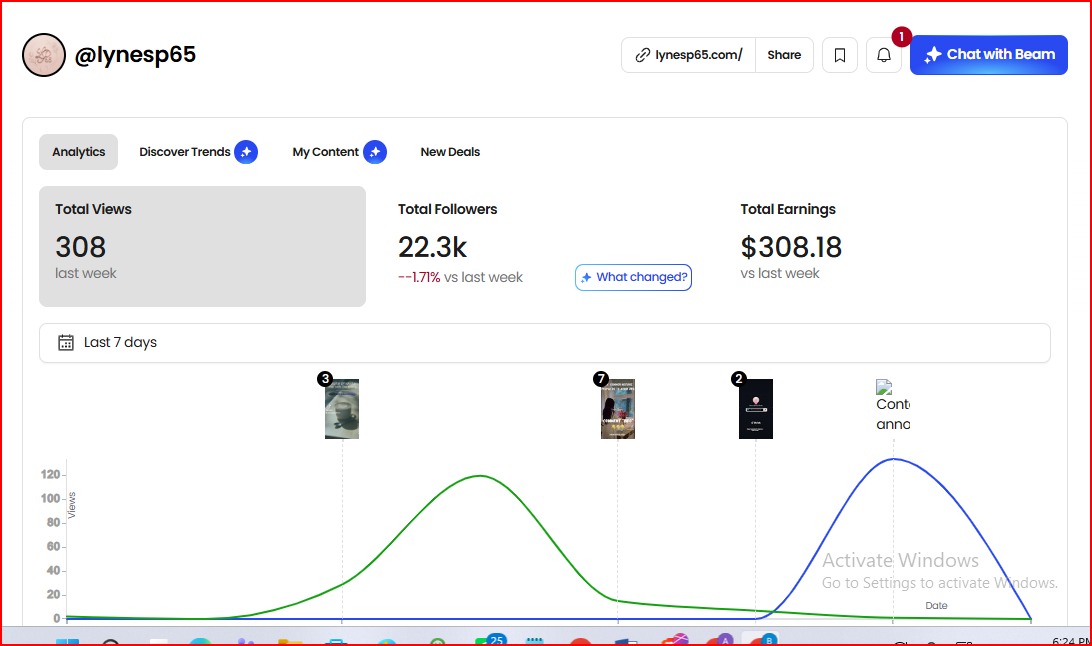Select the Analytics tab
Image resolution: width=1092 pixels, height=646 pixels.
pyautogui.click(x=79, y=152)
